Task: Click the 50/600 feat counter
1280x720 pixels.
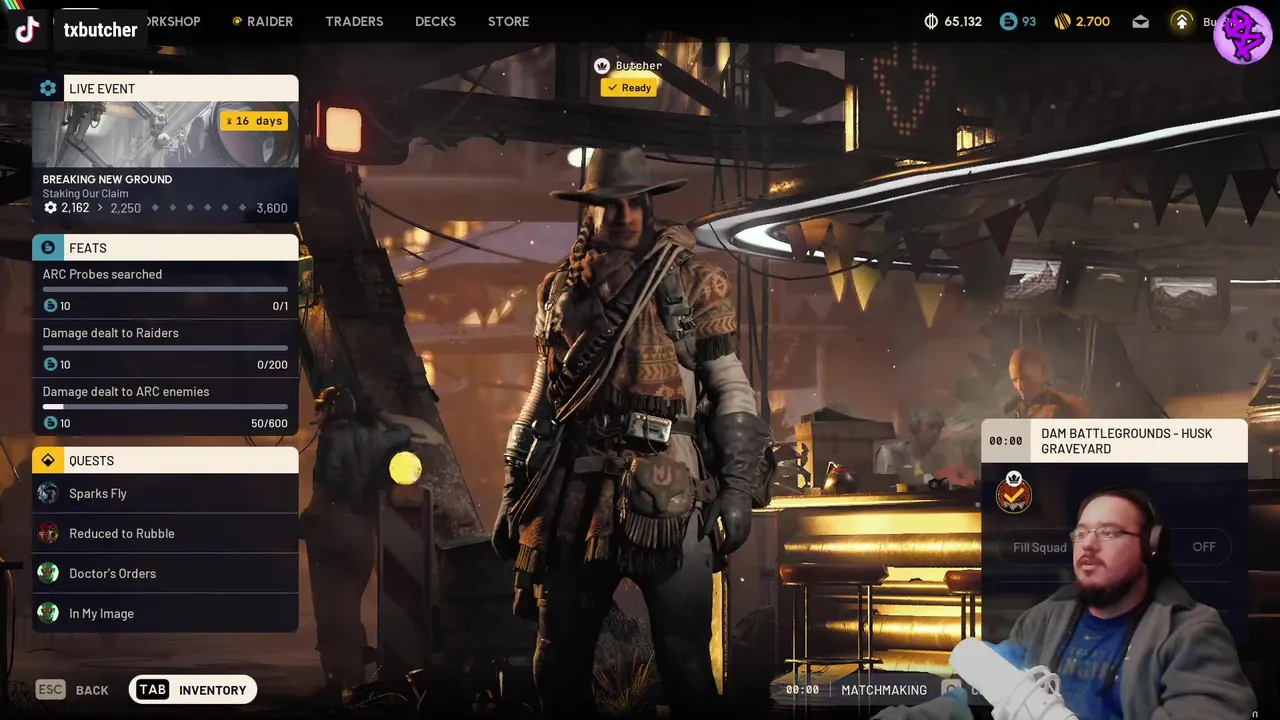Action: [269, 424]
